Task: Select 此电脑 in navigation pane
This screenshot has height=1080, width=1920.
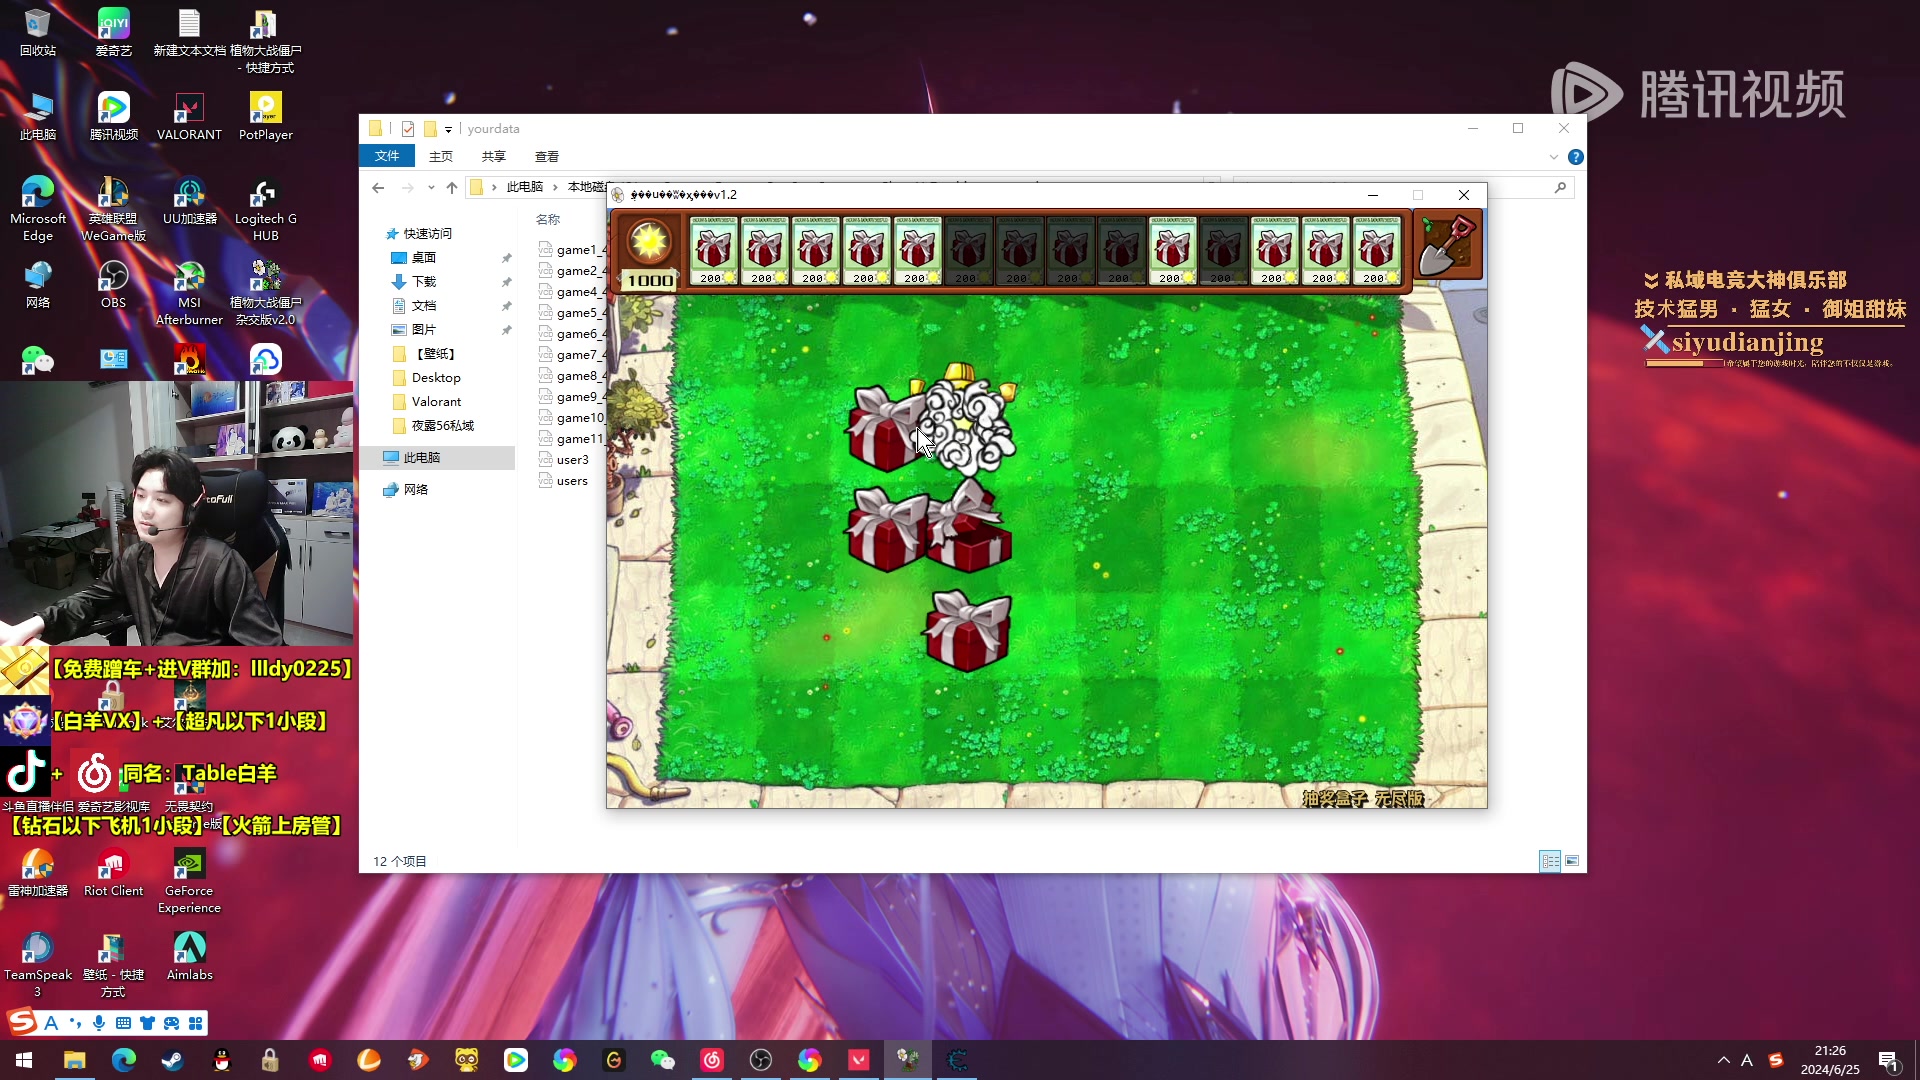Action: coord(421,457)
